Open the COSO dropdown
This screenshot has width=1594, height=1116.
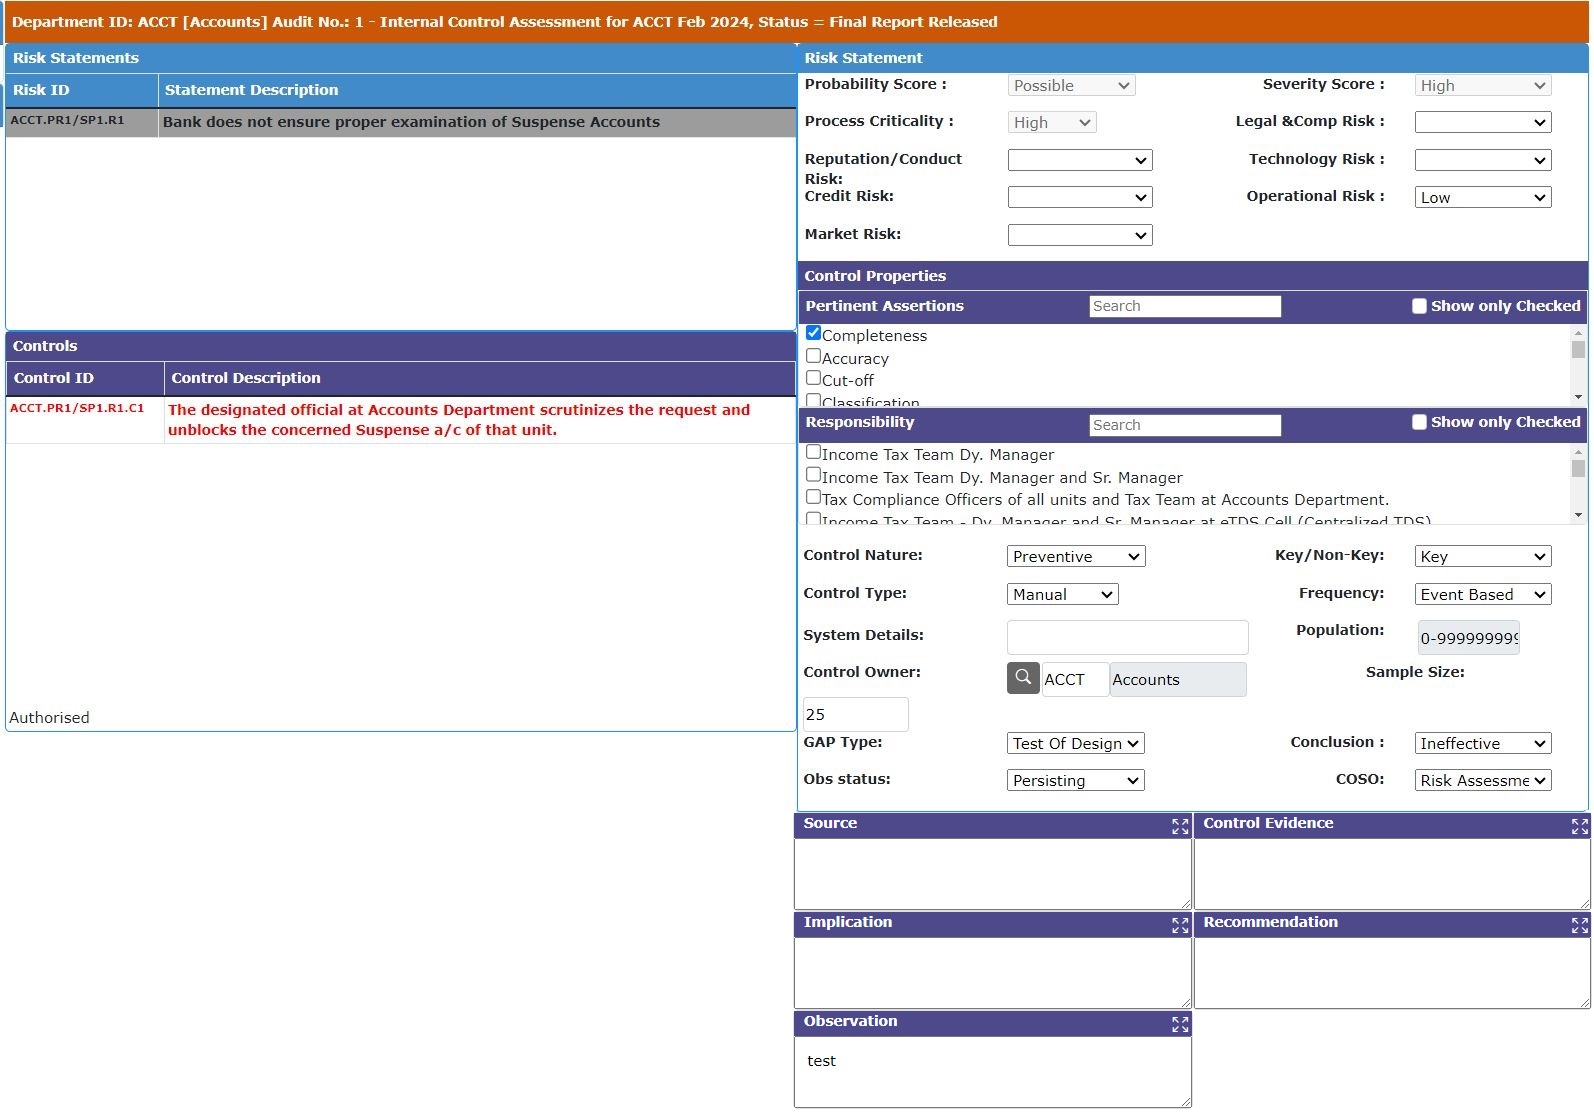tap(1483, 780)
